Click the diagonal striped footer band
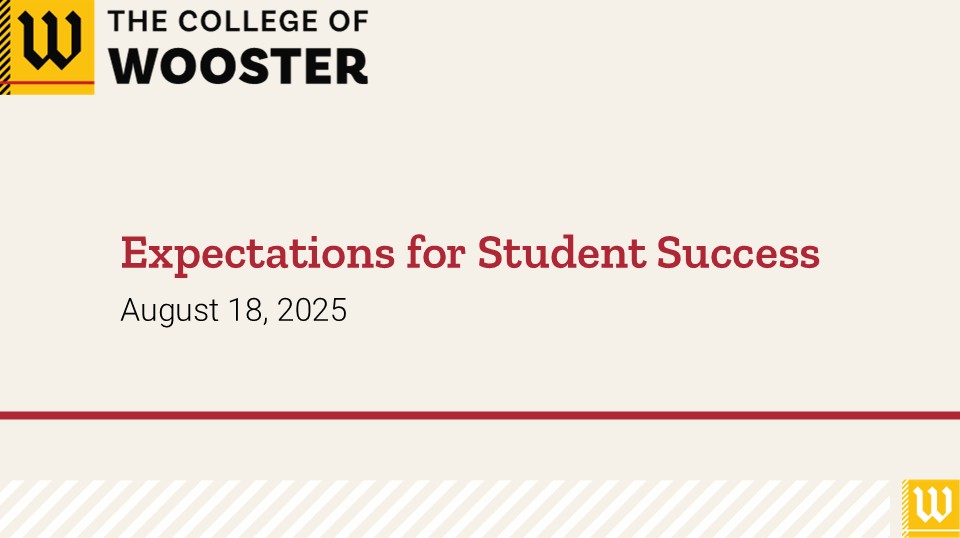Viewport: 960px width, 538px height. pos(445,509)
